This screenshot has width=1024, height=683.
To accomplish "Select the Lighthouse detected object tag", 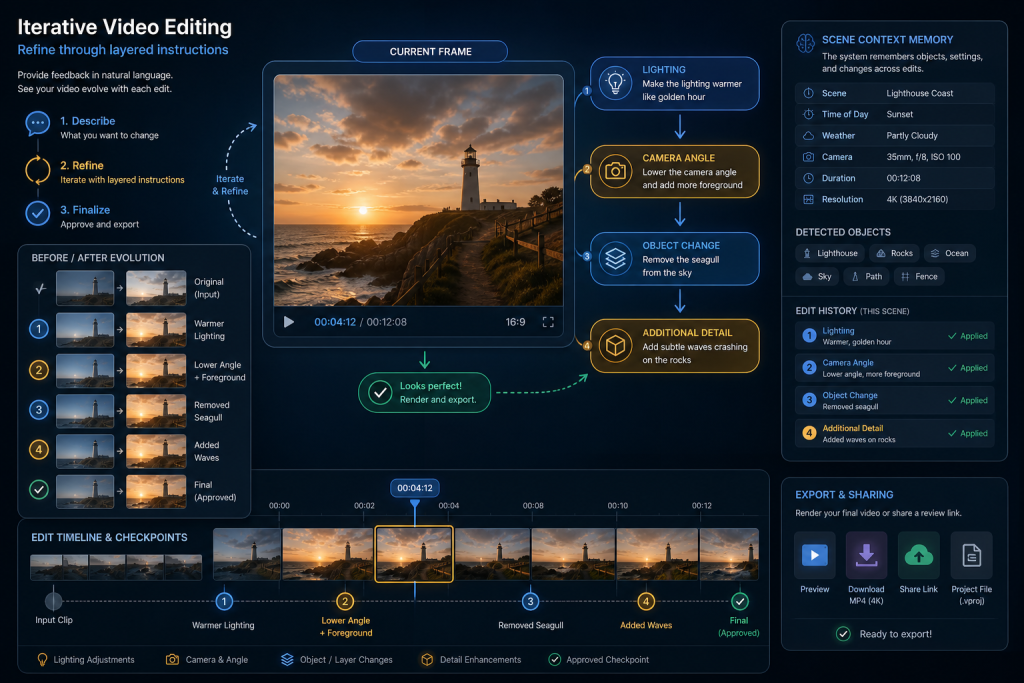I will click(830, 253).
